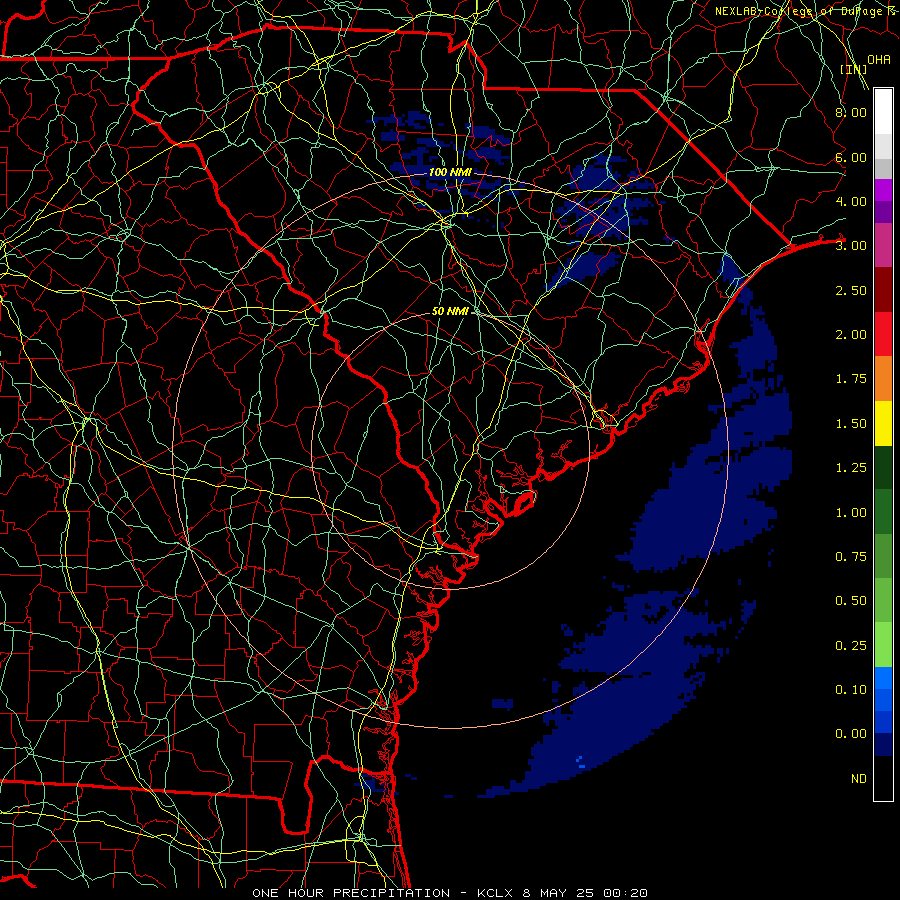Pick the bright magenta legend swatch above 4.00
The image size is (900, 900).
click(x=883, y=190)
